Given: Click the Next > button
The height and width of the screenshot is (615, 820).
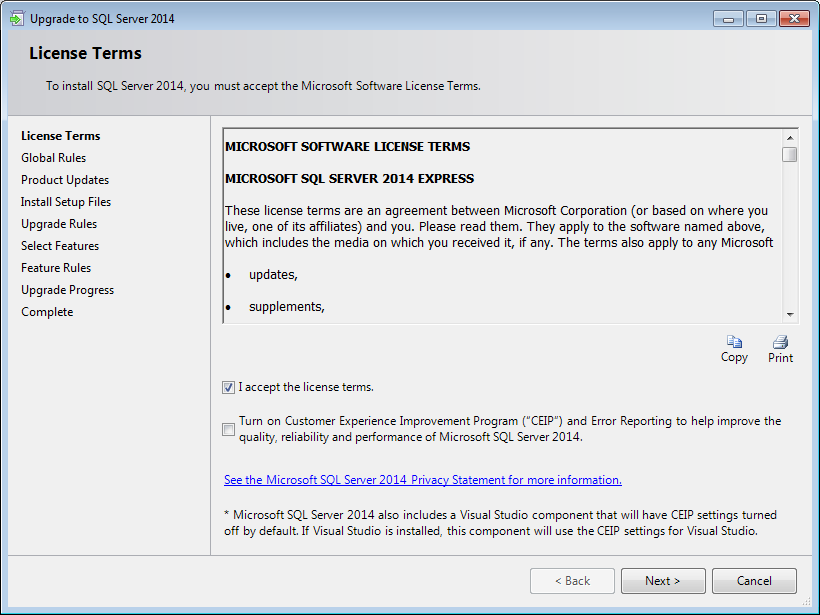Looking at the screenshot, I should tap(663, 581).
